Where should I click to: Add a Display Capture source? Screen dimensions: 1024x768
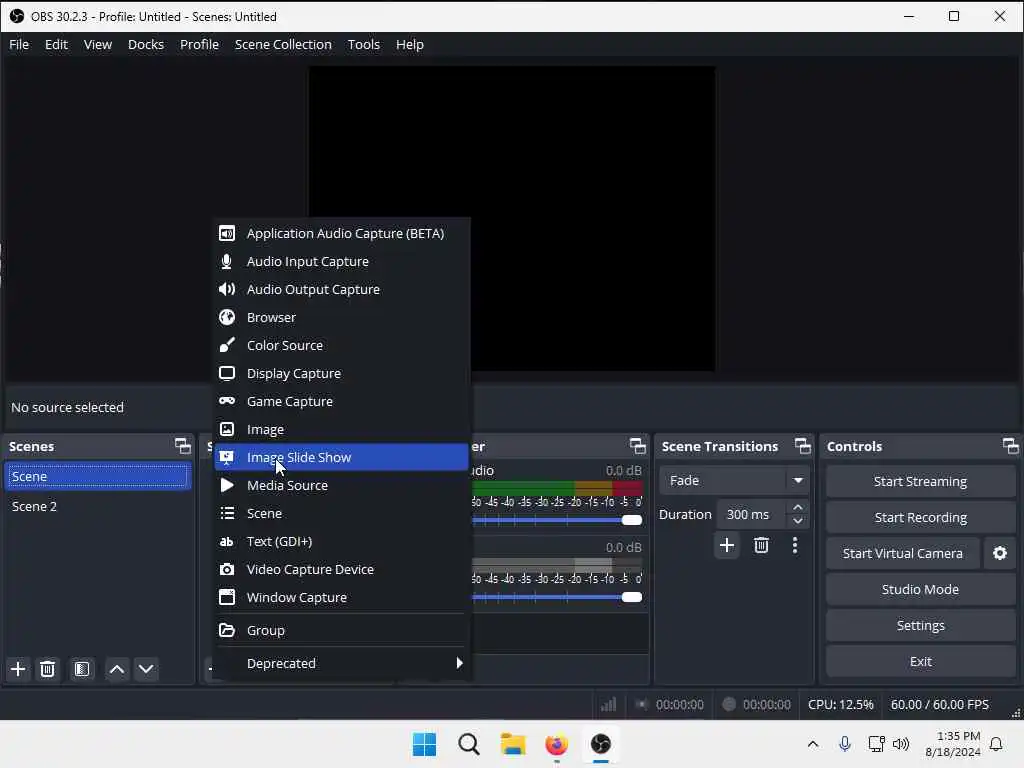(342, 374)
